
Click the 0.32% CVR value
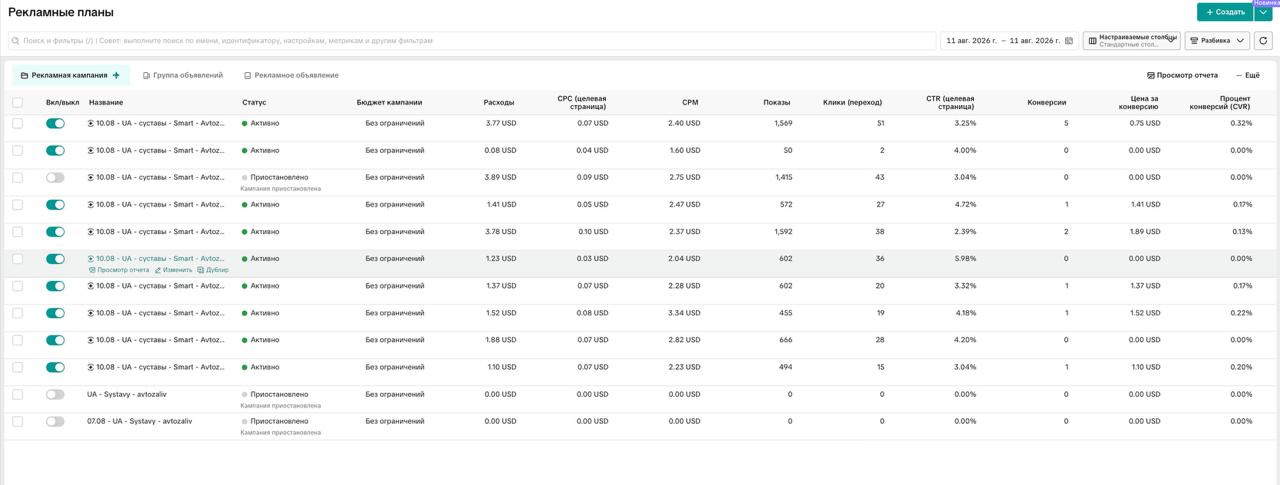click(1241, 123)
